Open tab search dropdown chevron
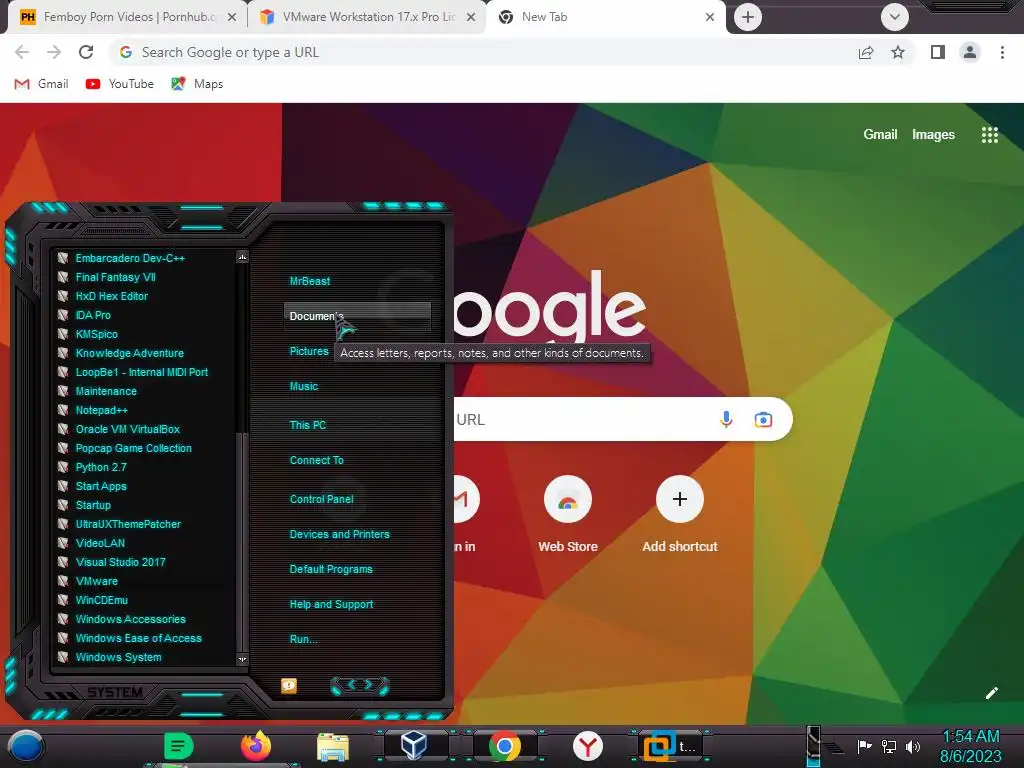This screenshot has width=1024, height=768. pos(895,17)
